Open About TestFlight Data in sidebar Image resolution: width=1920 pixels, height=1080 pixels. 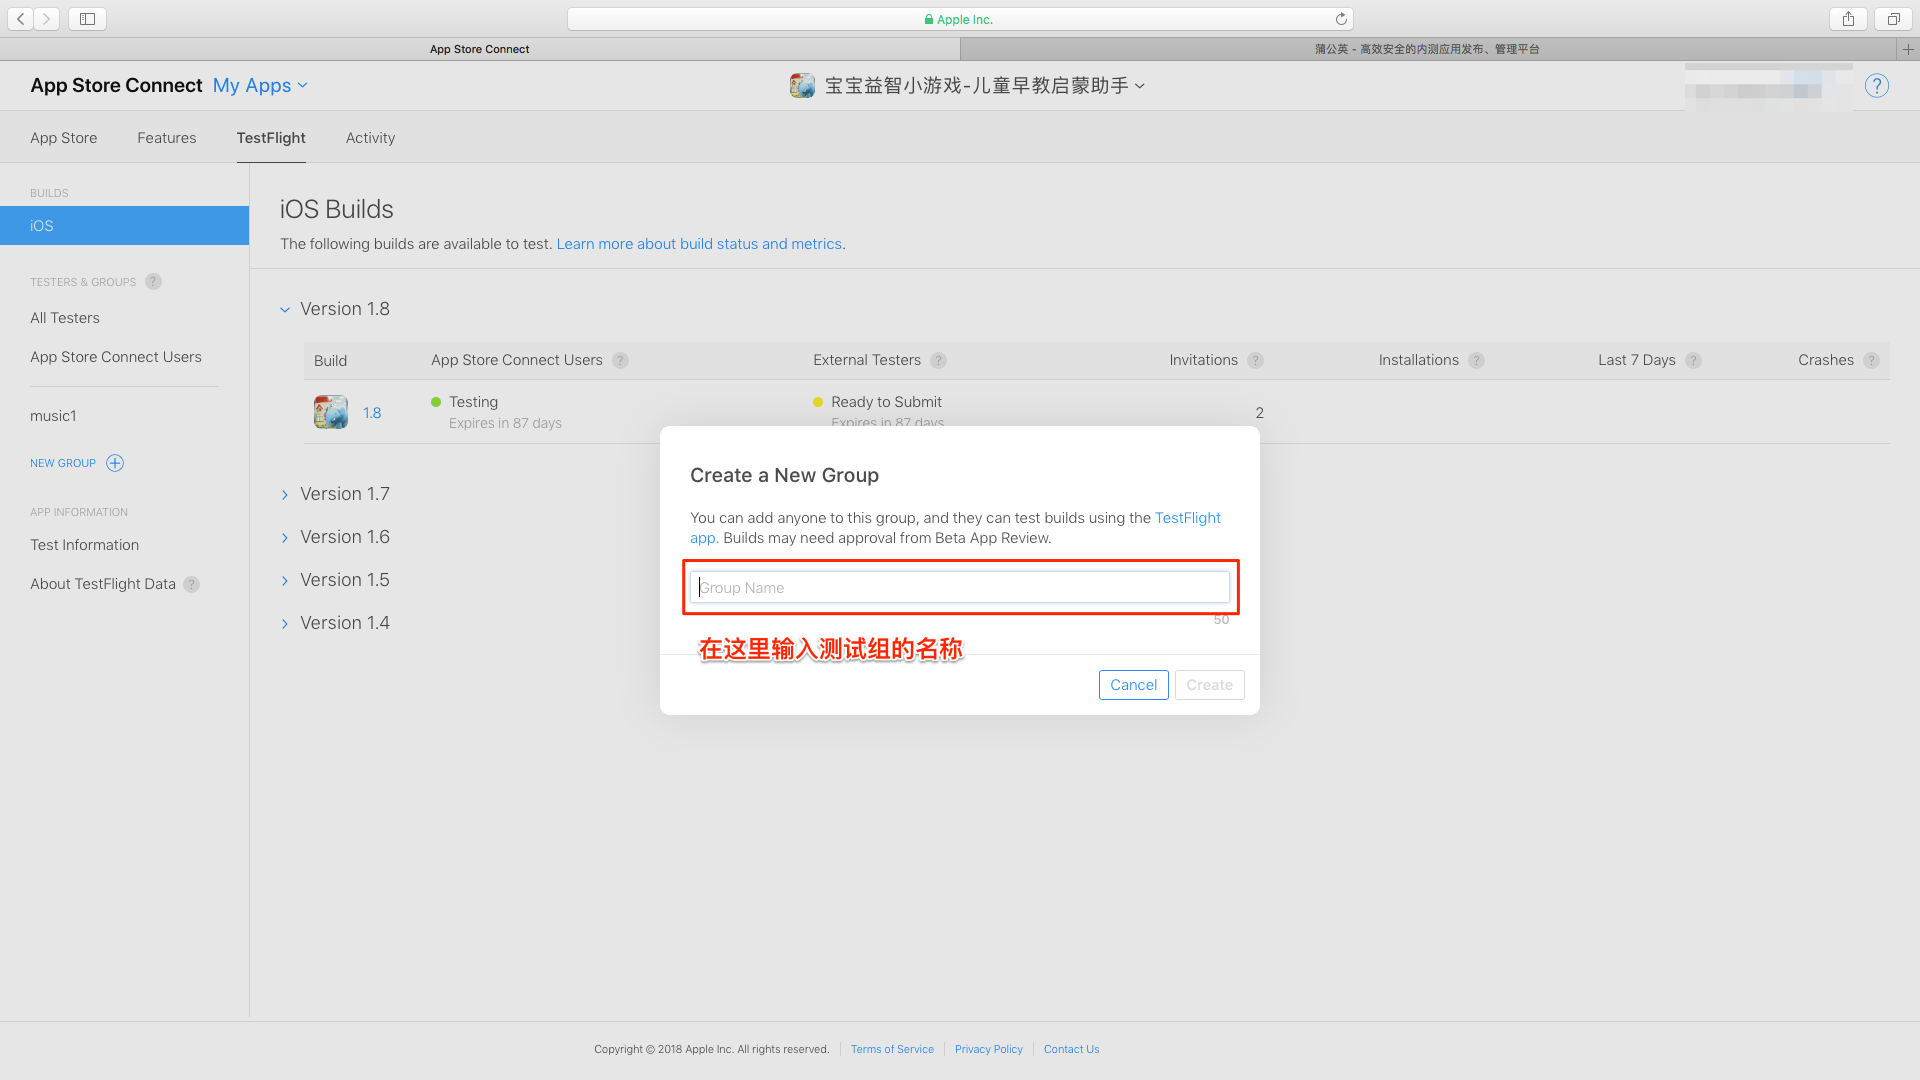(103, 584)
